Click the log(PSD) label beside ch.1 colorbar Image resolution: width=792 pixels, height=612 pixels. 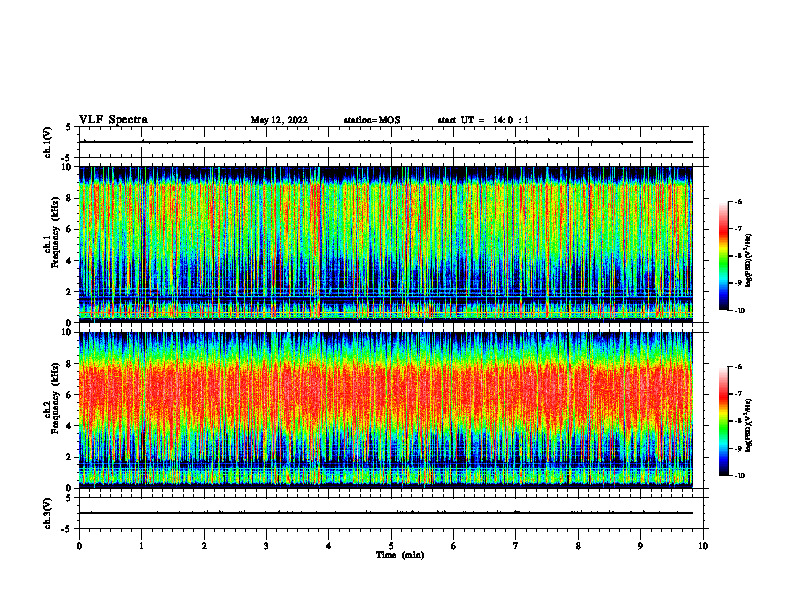749,261
